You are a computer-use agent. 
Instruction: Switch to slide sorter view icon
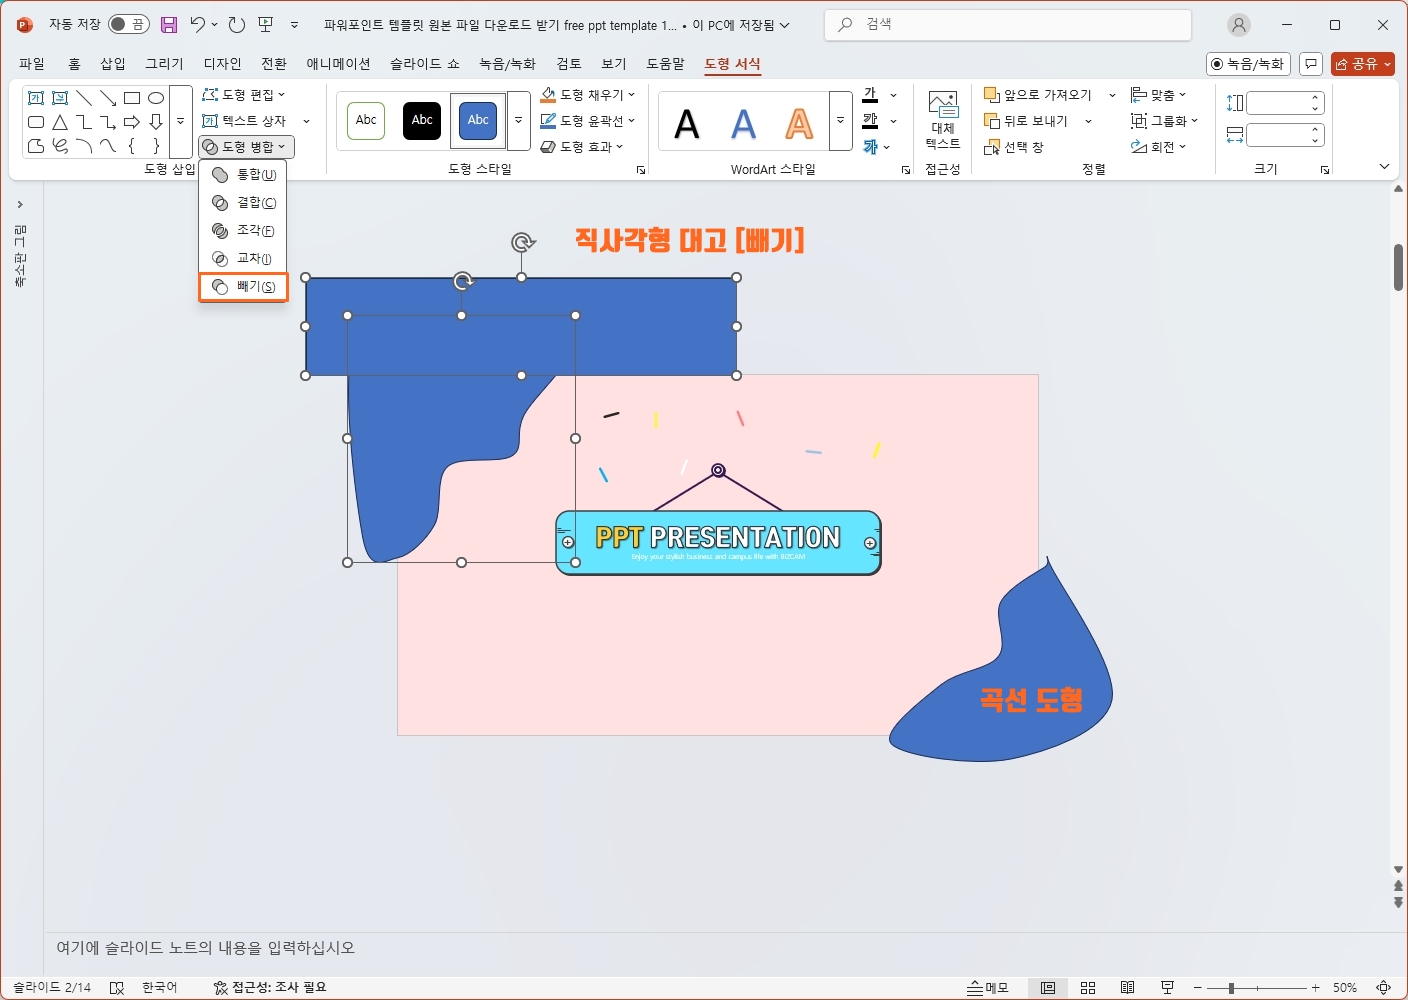click(x=1088, y=988)
